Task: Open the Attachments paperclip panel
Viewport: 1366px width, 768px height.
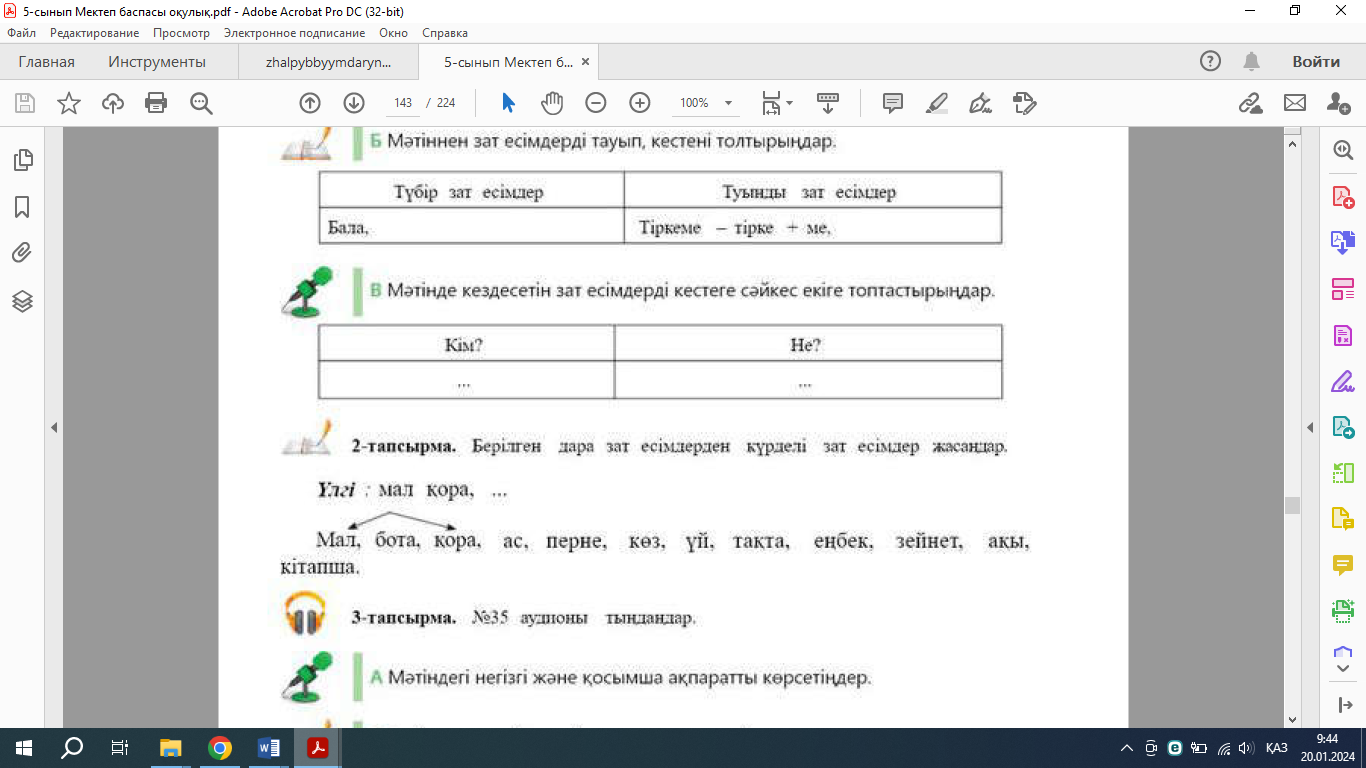Action: (22, 254)
